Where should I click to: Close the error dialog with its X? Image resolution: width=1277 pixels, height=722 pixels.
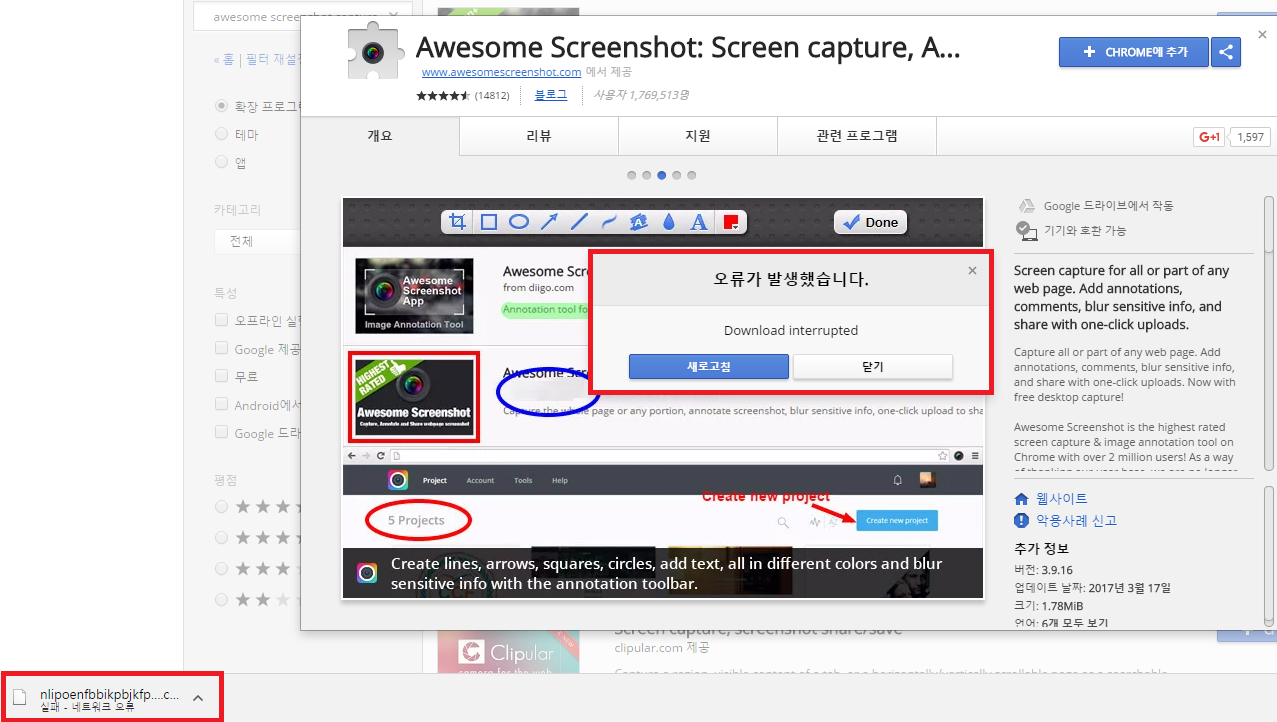click(x=973, y=270)
